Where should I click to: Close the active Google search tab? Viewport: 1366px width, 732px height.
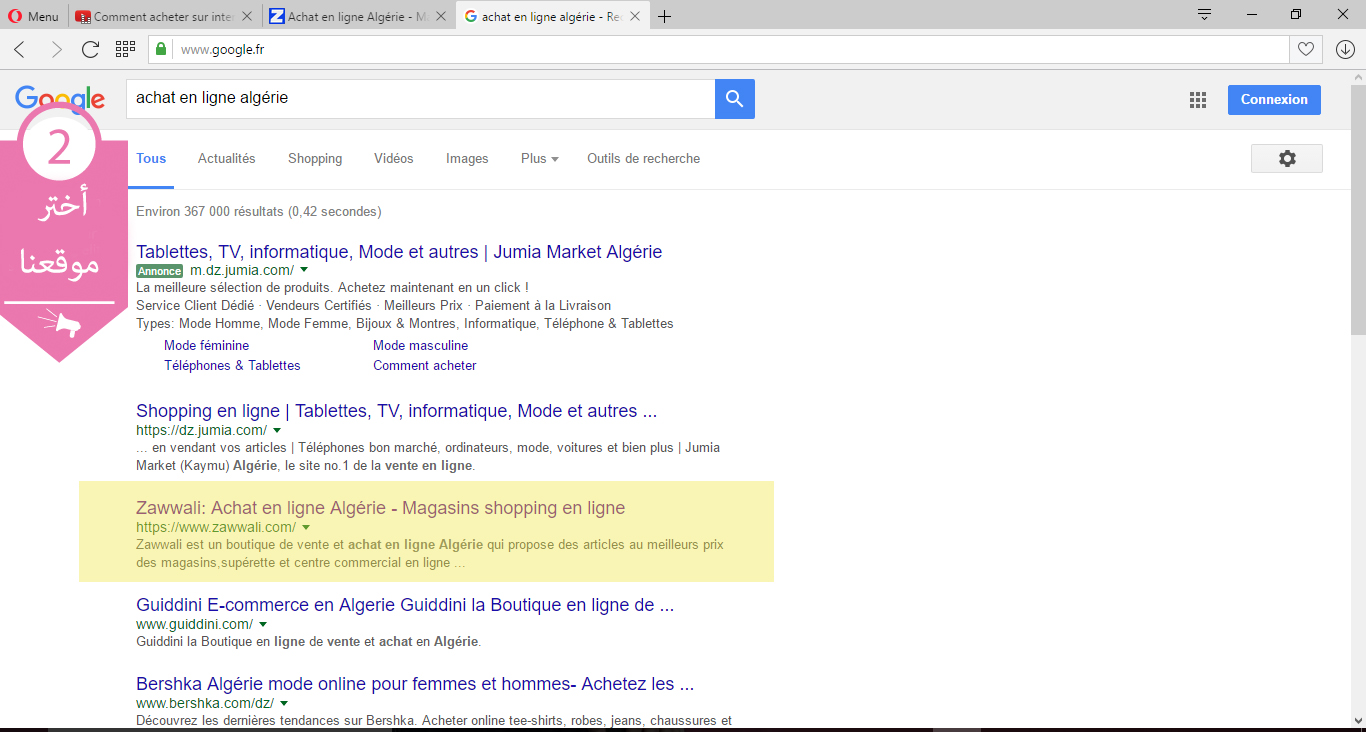click(x=635, y=16)
